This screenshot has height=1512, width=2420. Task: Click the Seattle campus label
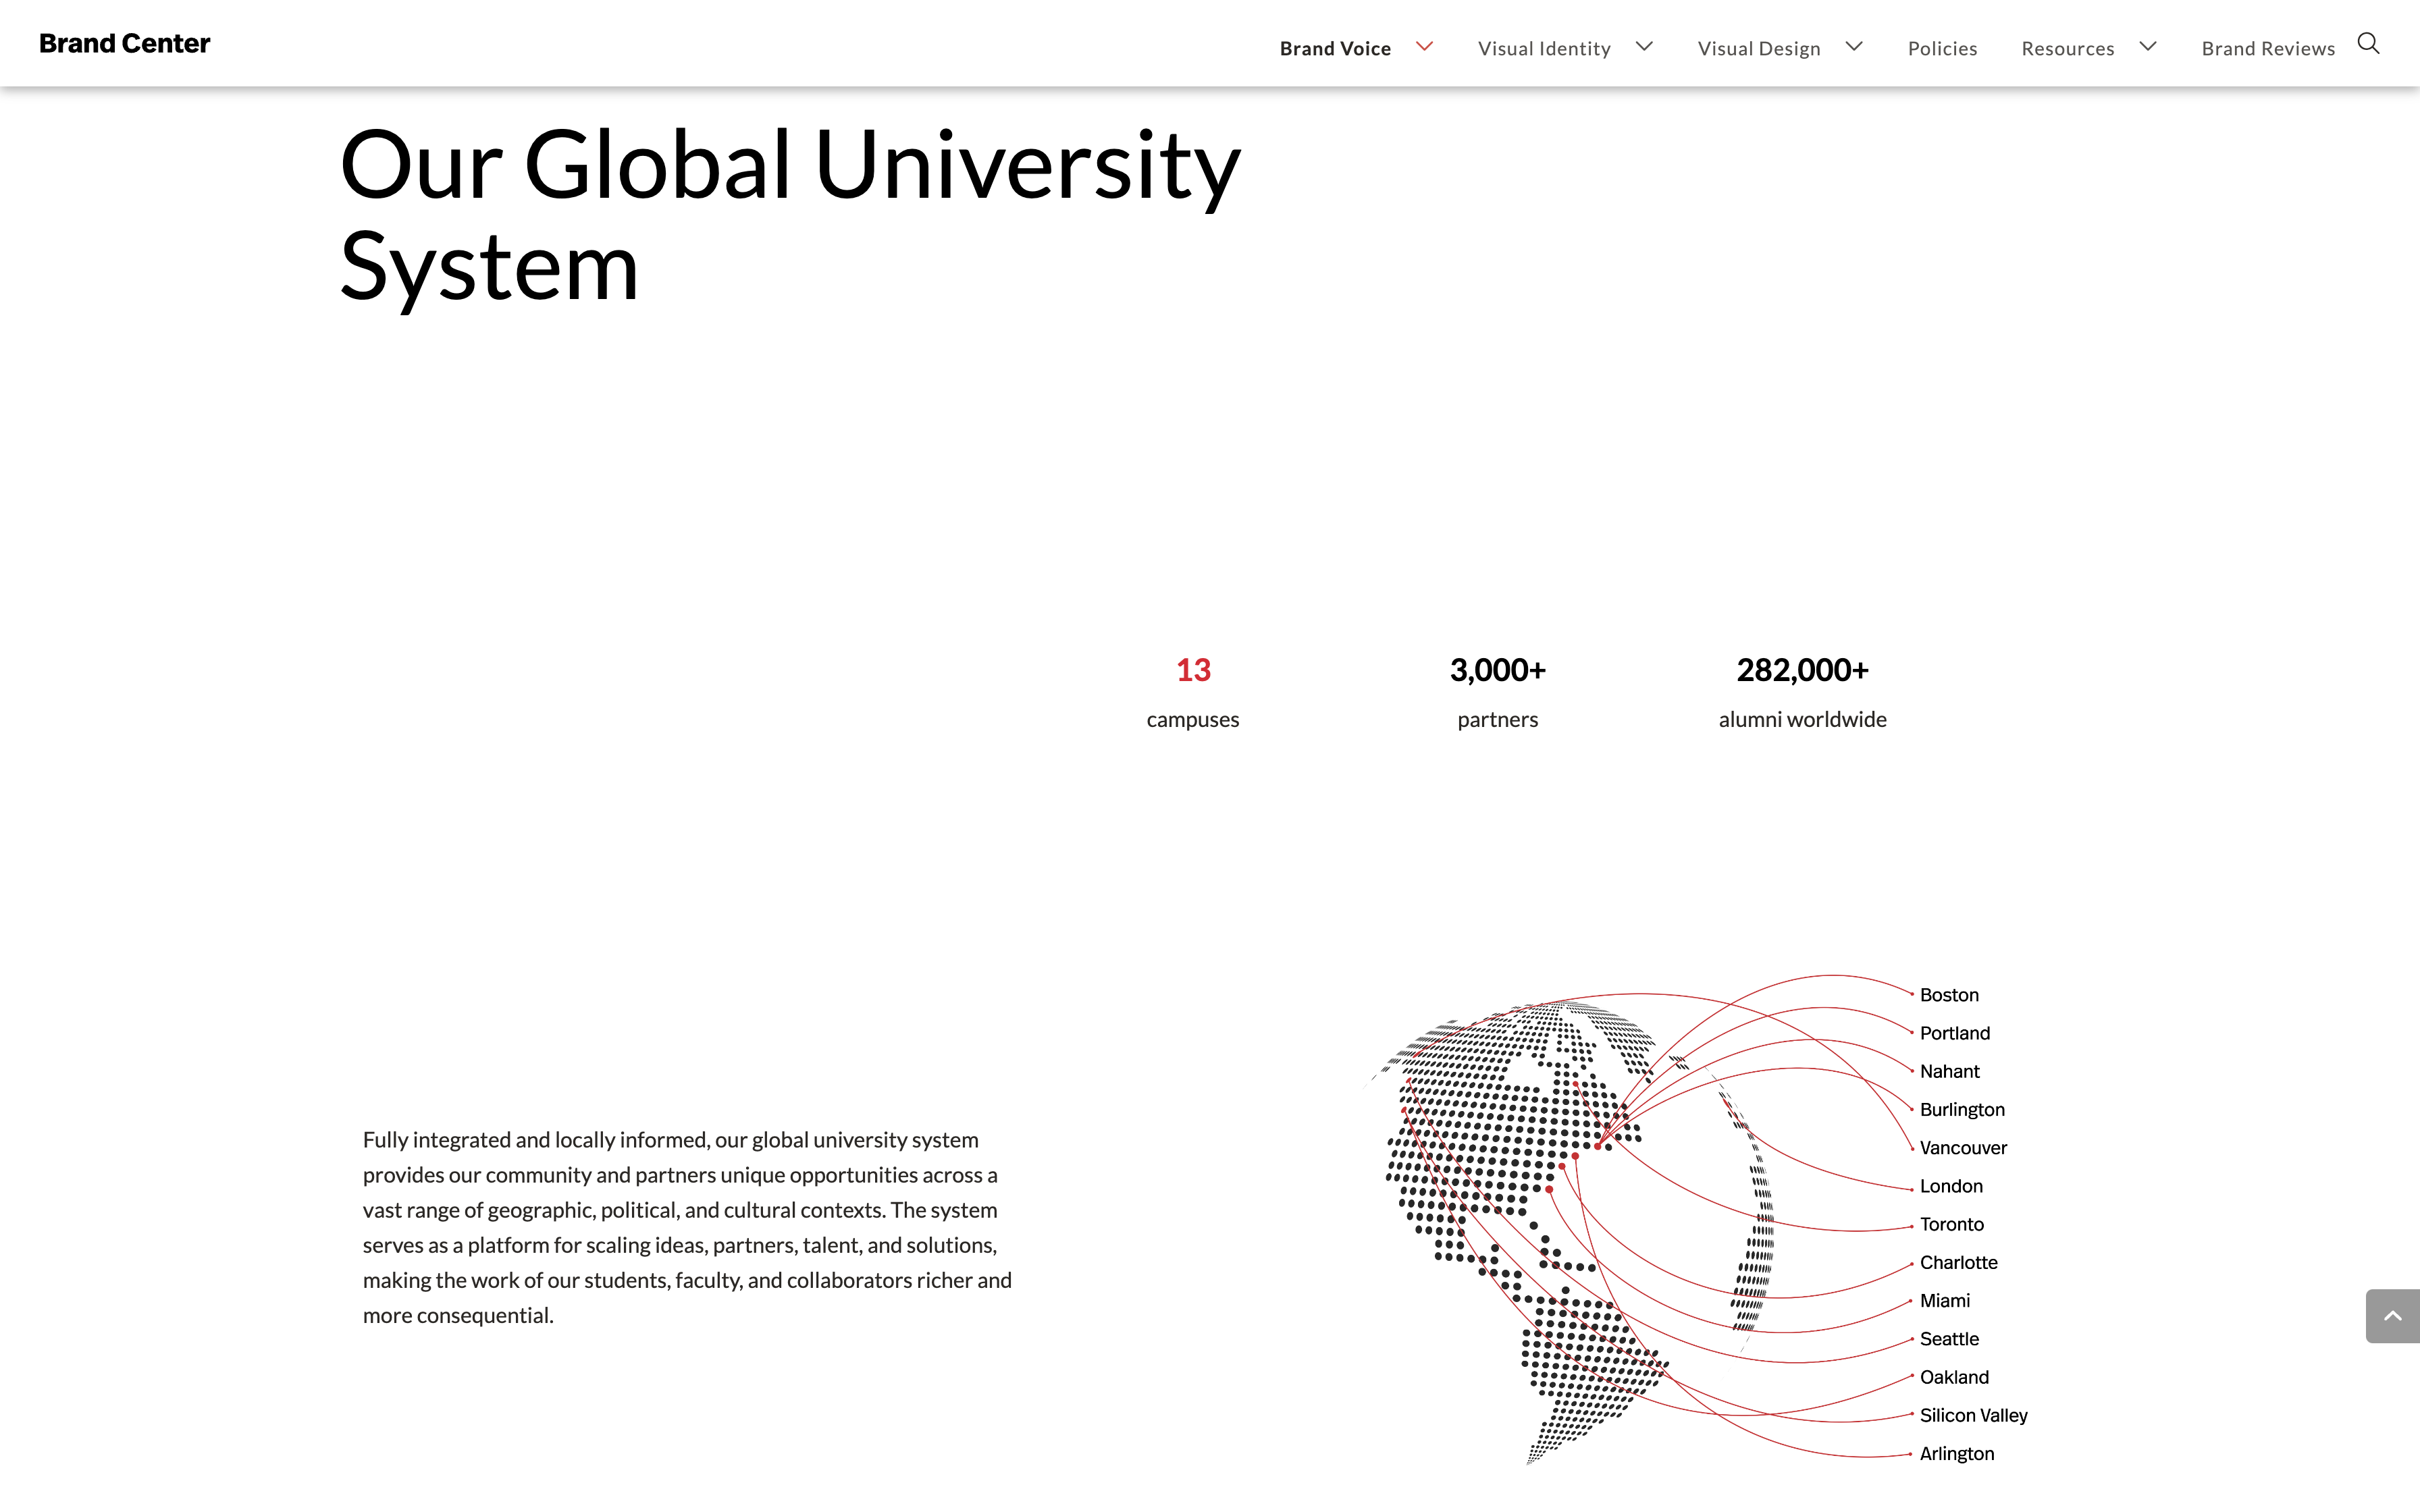click(x=1949, y=1339)
